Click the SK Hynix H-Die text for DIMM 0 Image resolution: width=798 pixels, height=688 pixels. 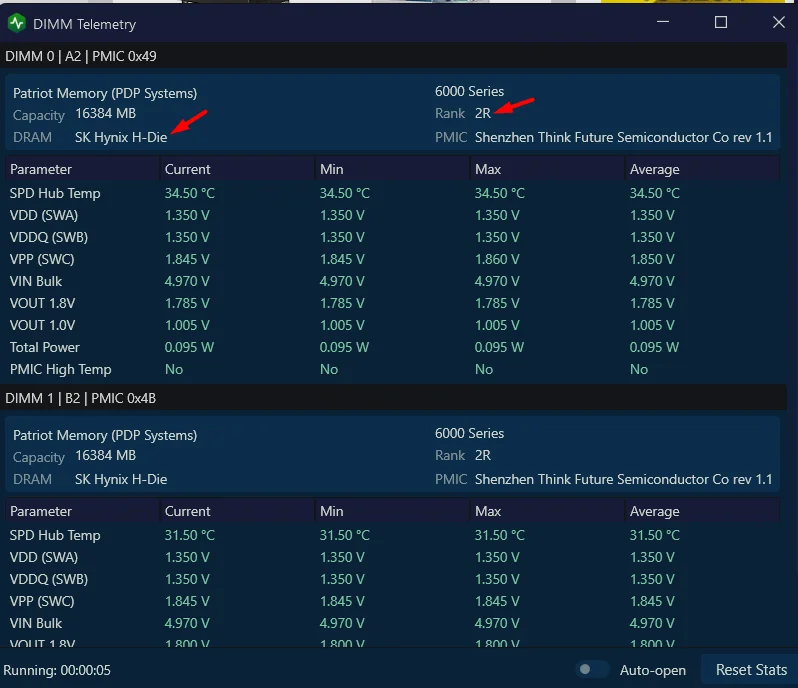121,137
